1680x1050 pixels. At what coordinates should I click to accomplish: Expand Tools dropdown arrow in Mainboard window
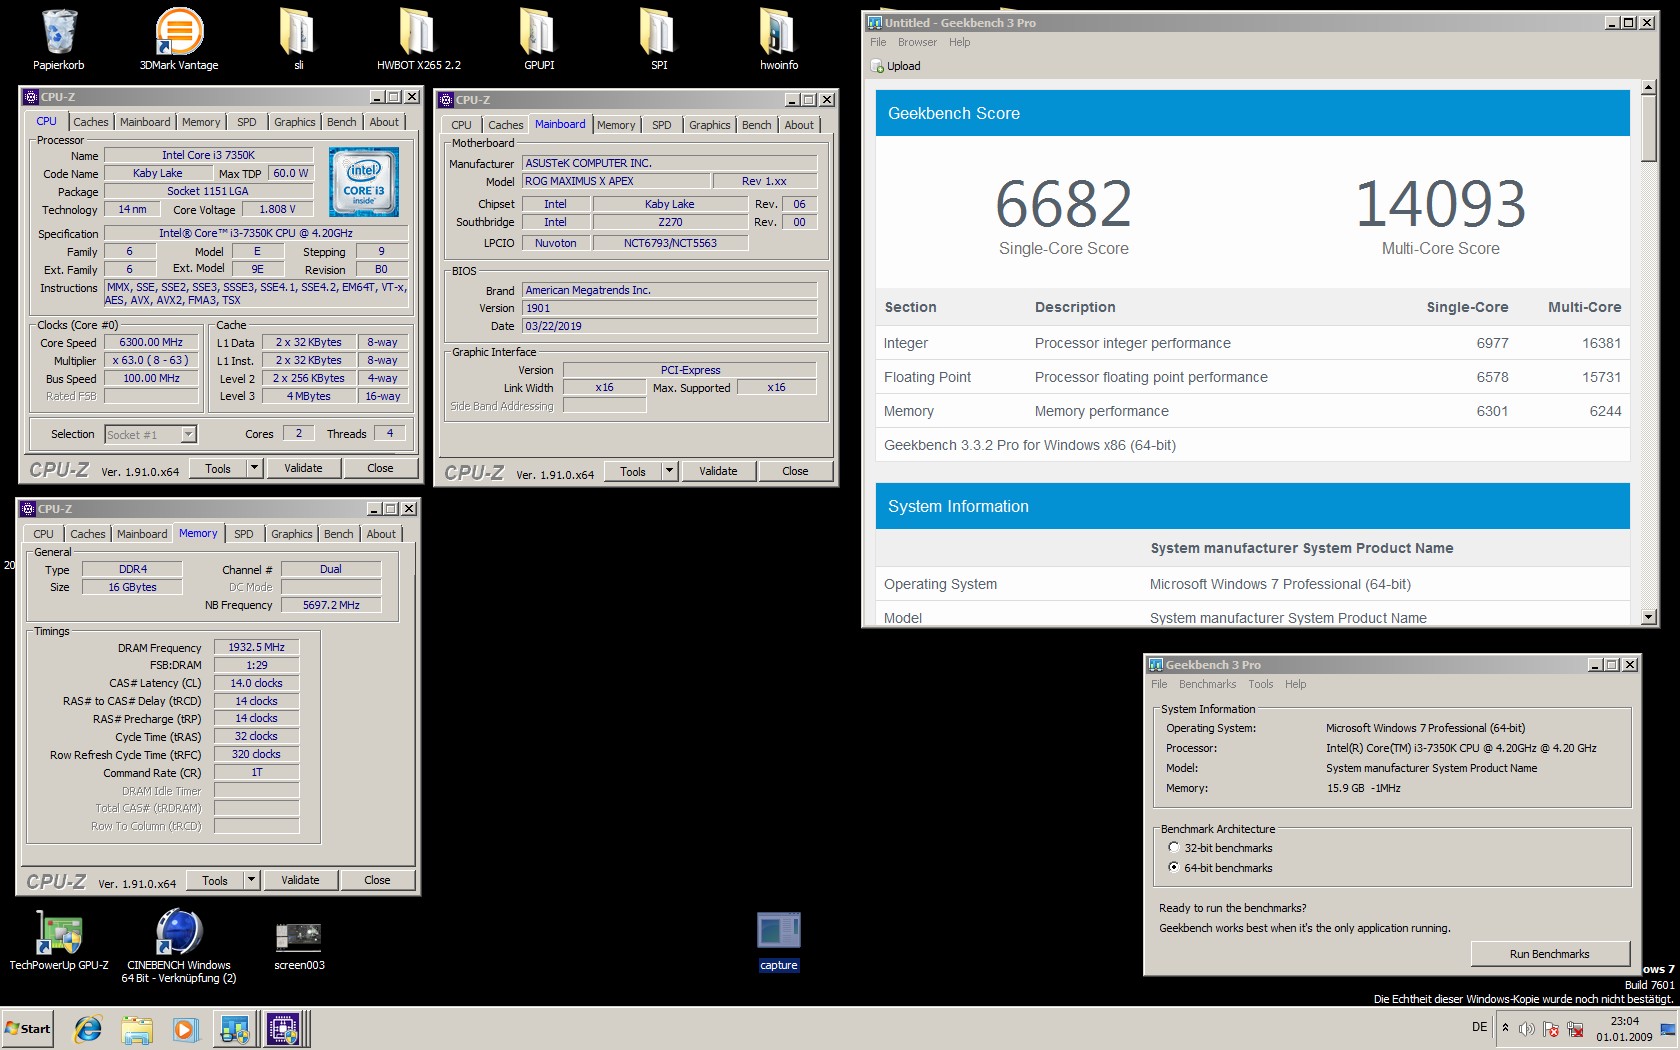pyautogui.click(x=669, y=471)
